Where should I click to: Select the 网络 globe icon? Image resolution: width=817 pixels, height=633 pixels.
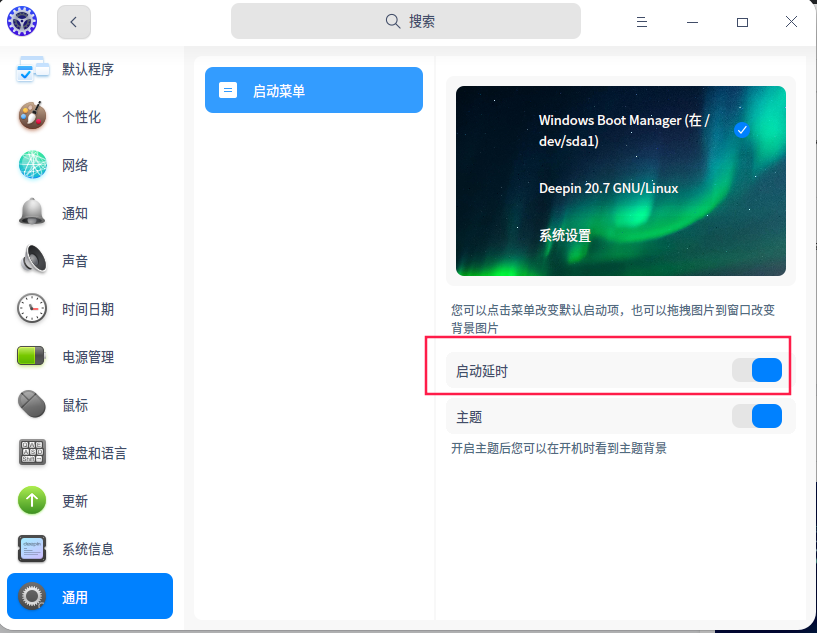pos(32,165)
